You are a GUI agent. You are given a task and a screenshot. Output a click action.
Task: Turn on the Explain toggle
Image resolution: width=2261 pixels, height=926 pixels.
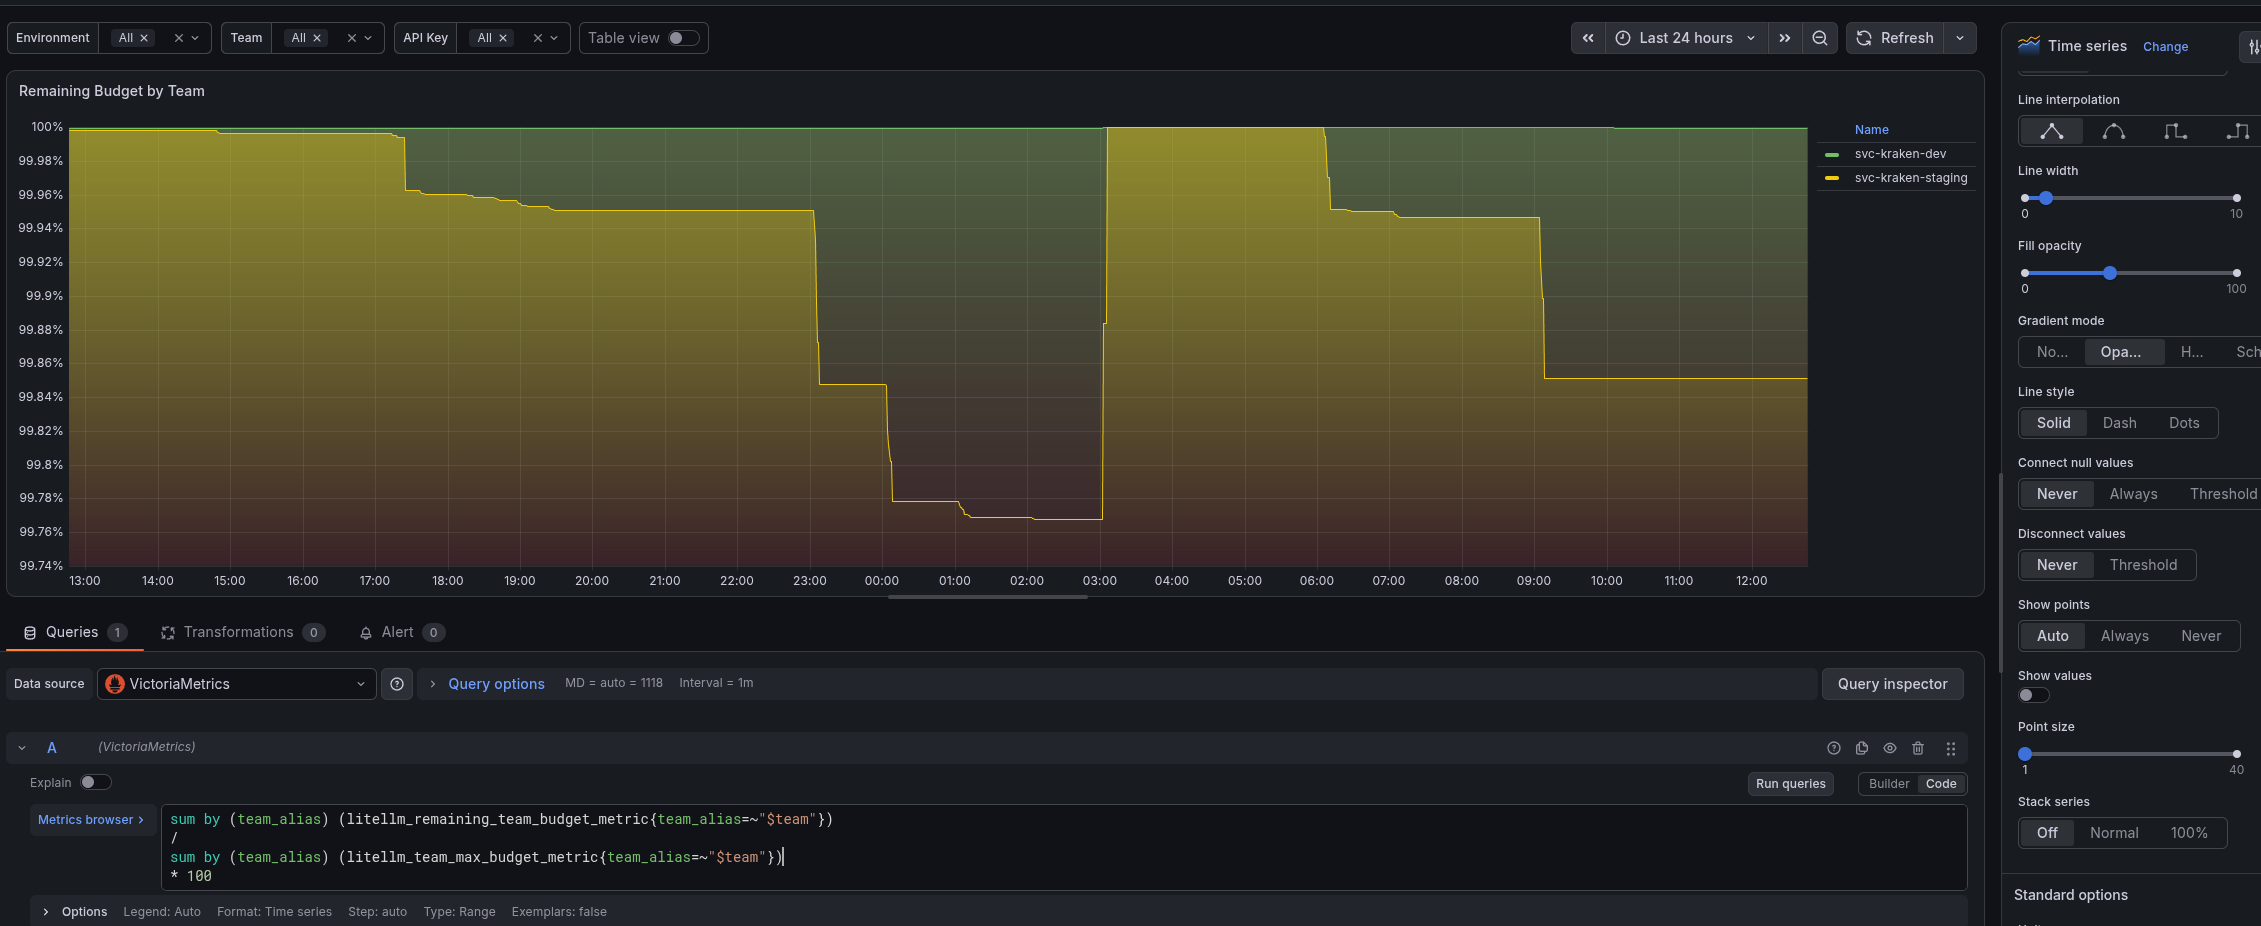[95, 782]
